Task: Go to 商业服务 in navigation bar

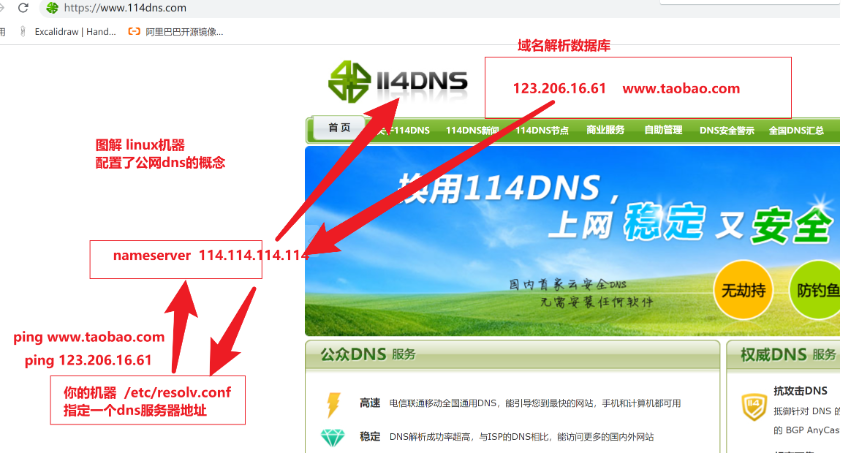Action: click(x=605, y=130)
